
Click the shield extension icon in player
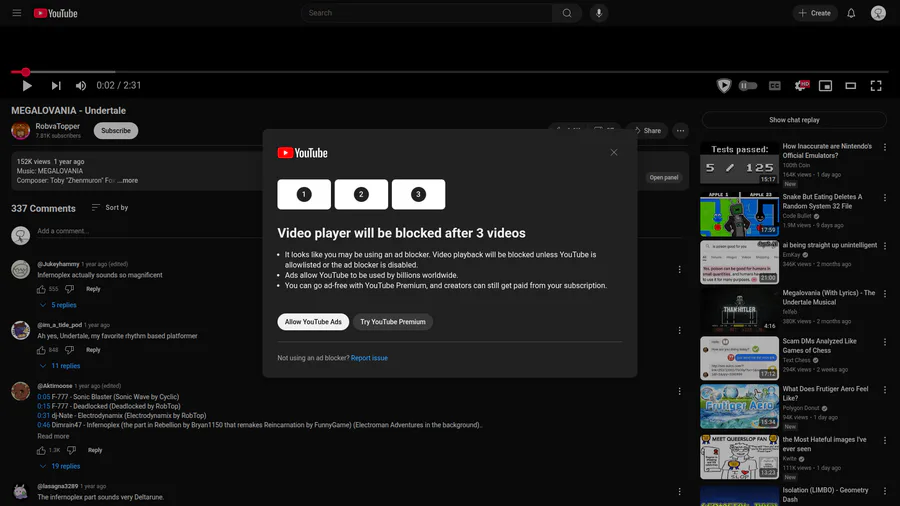click(724, 85)
